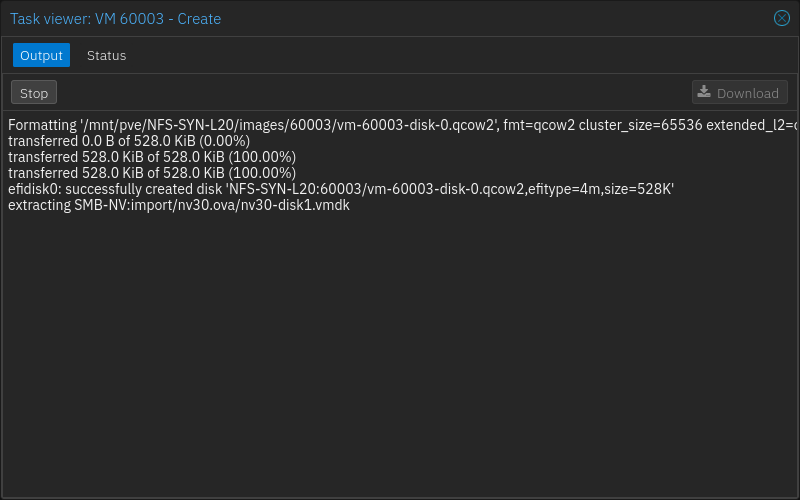Close the Task viewer dialog
This screenshot has width=800, height=500.
click(782, 18)
